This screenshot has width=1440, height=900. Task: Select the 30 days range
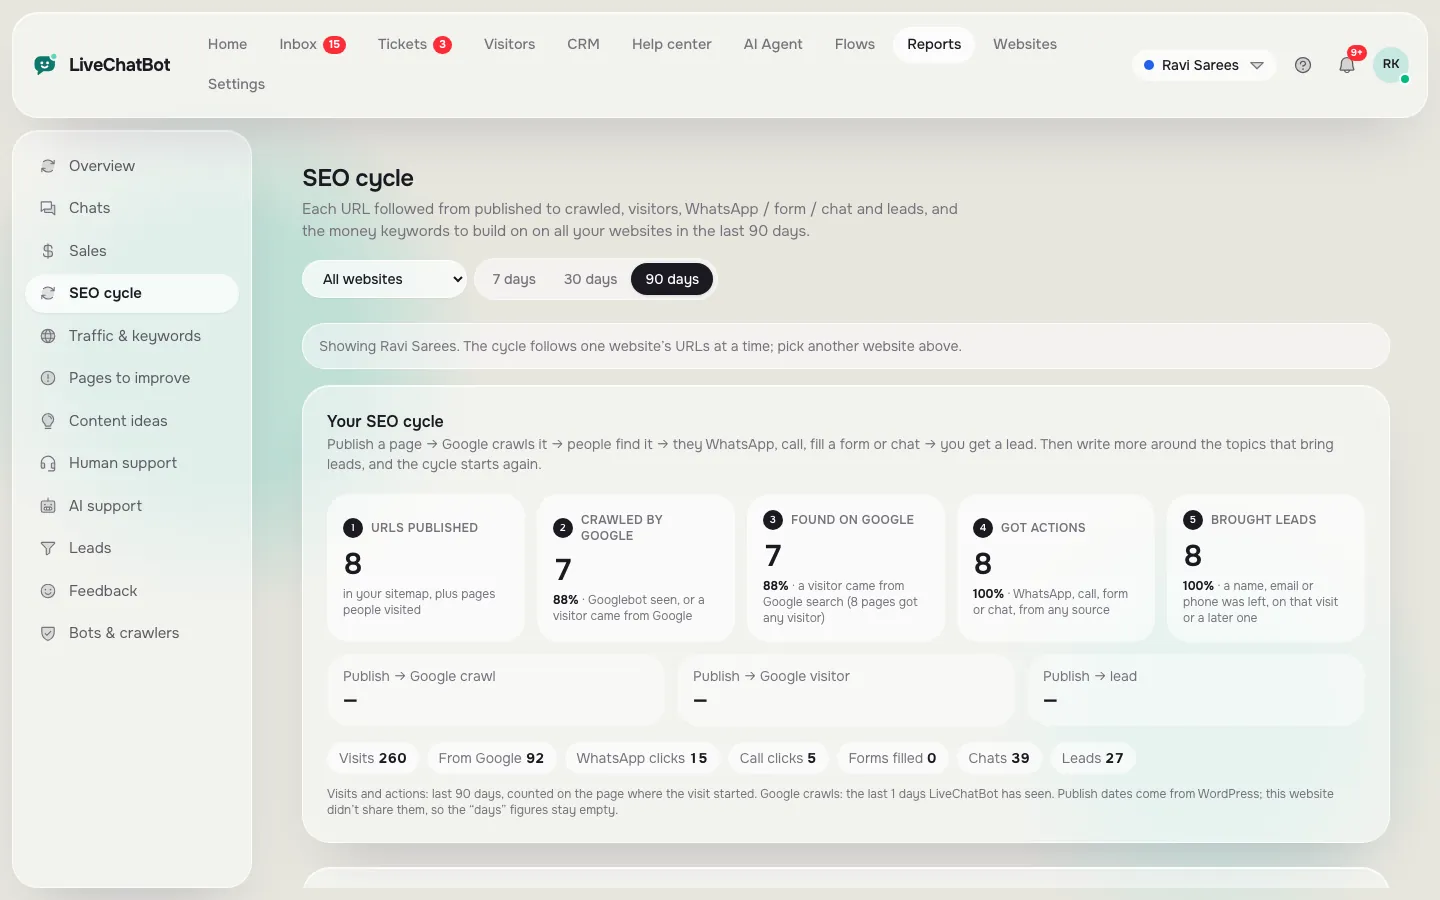pyautogui.click(x=590, y=279)
